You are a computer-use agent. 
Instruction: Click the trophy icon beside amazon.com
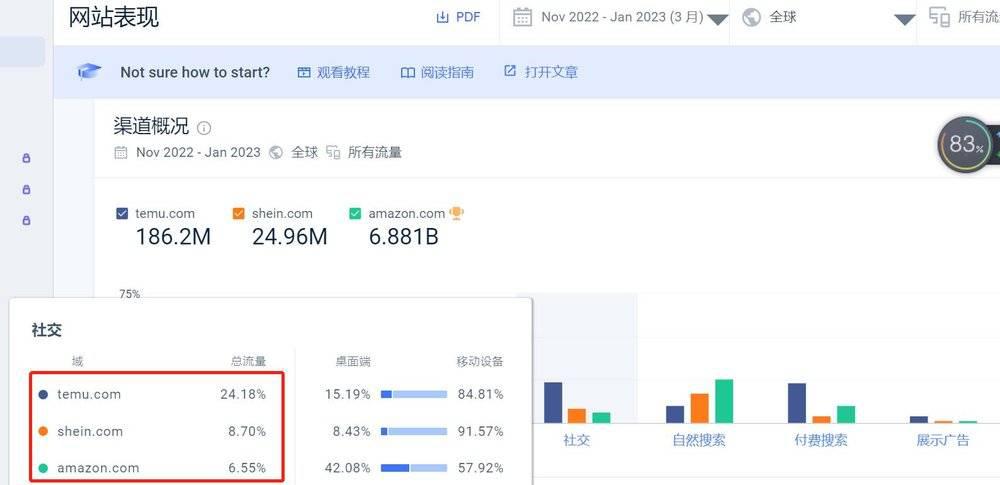[456, 213]
